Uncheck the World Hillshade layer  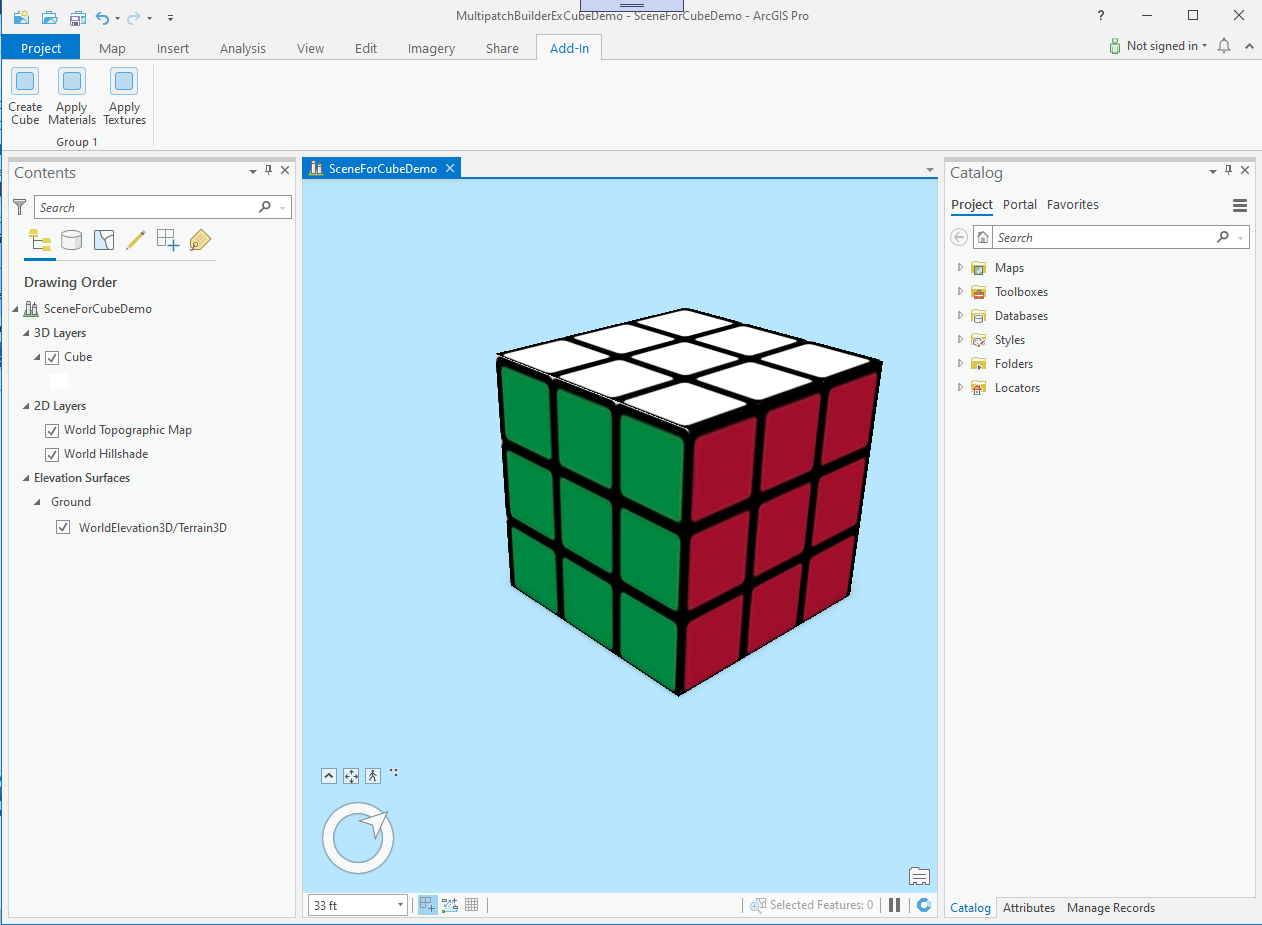pyautogui.click(x=51, y=453)
